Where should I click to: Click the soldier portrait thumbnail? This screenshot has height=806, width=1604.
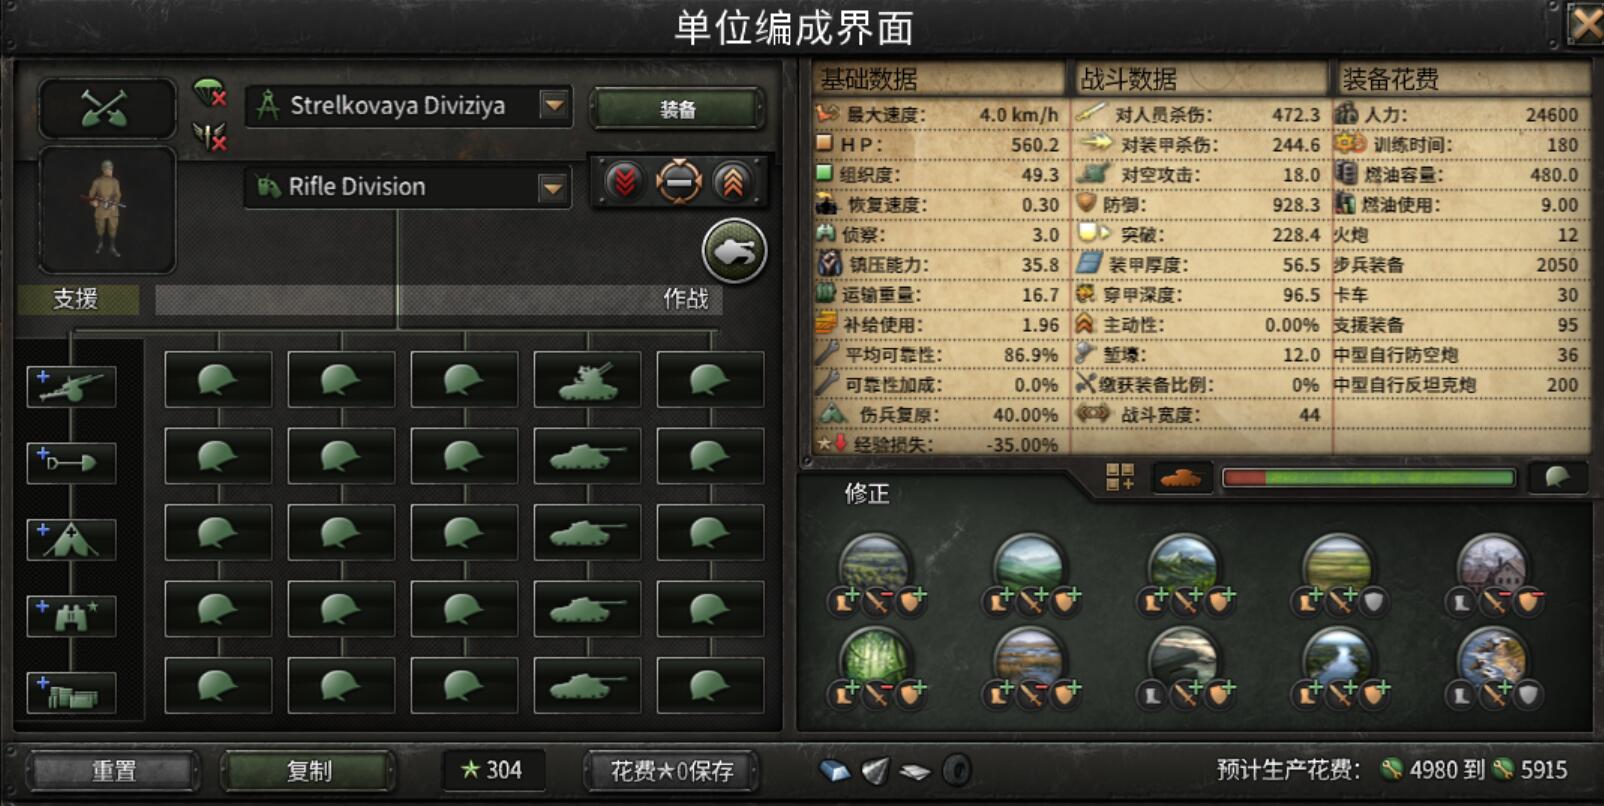(x=107, y=210)
